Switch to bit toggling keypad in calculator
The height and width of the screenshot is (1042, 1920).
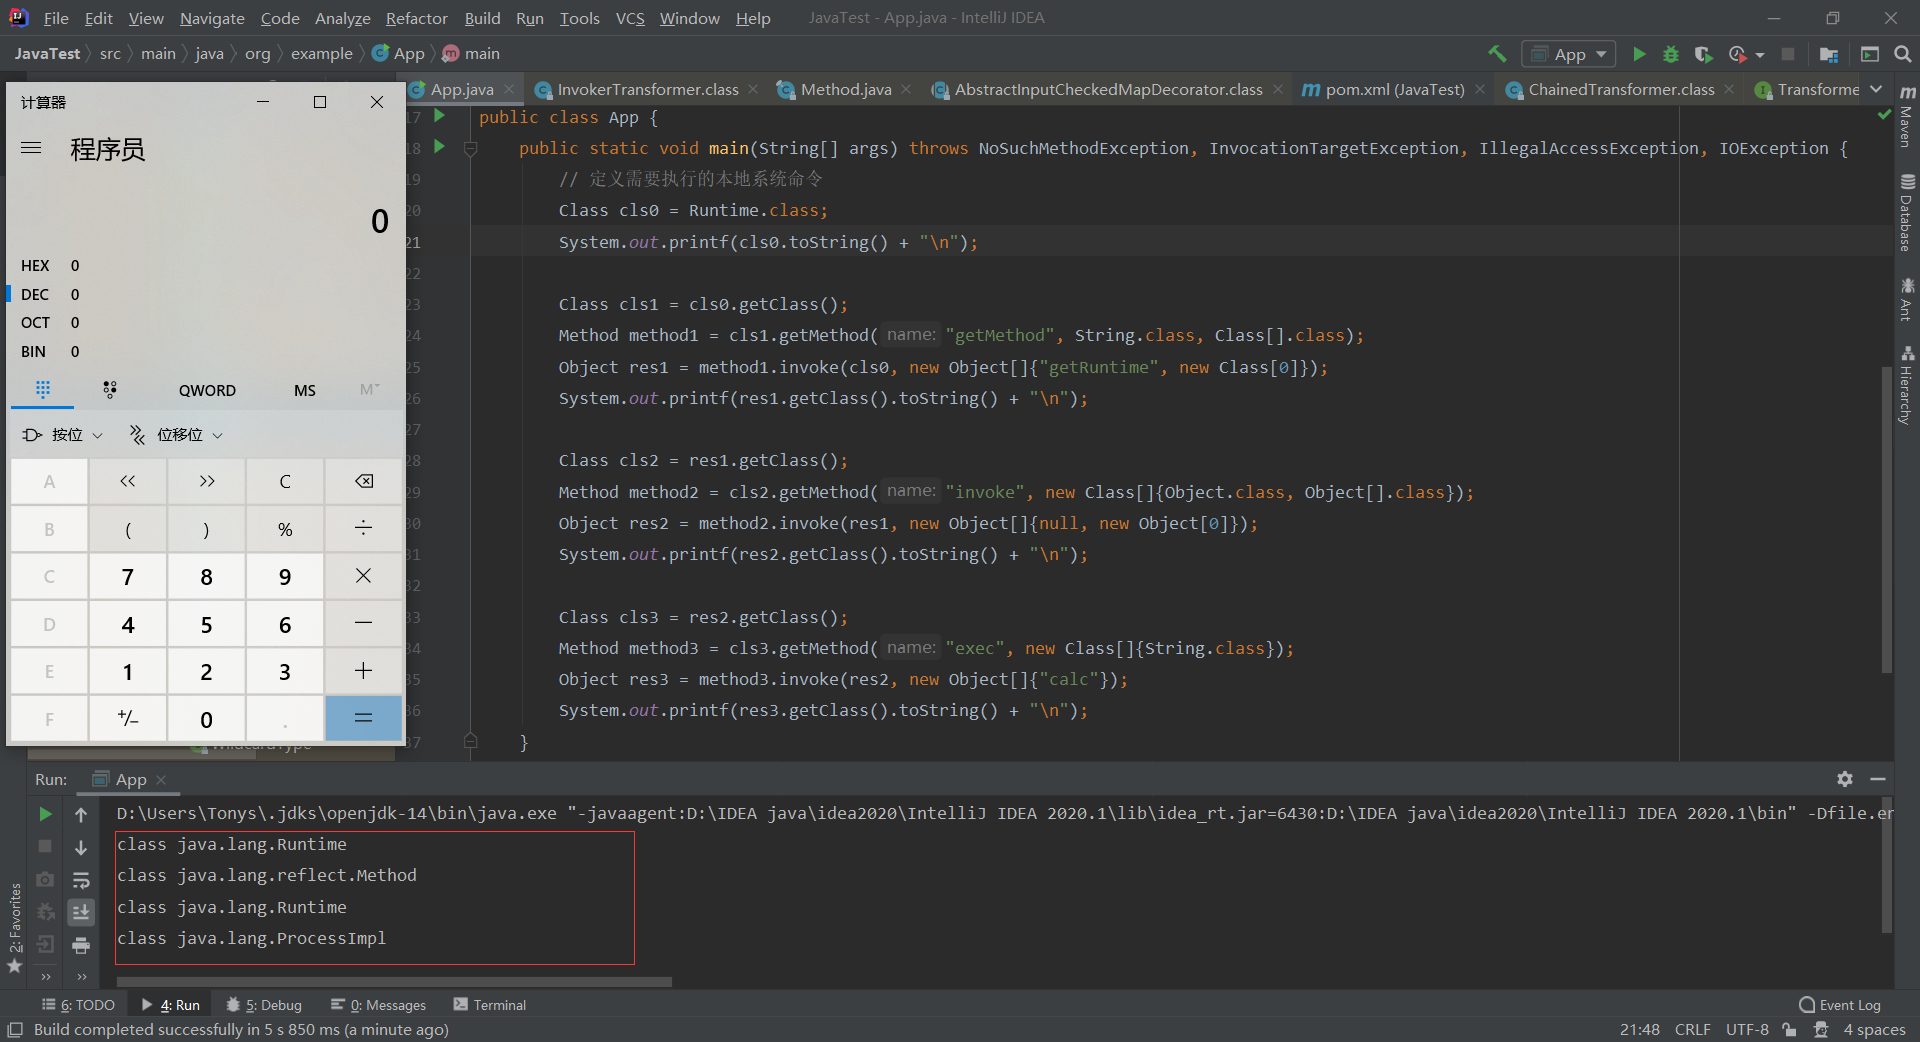[x=110, y=389]
